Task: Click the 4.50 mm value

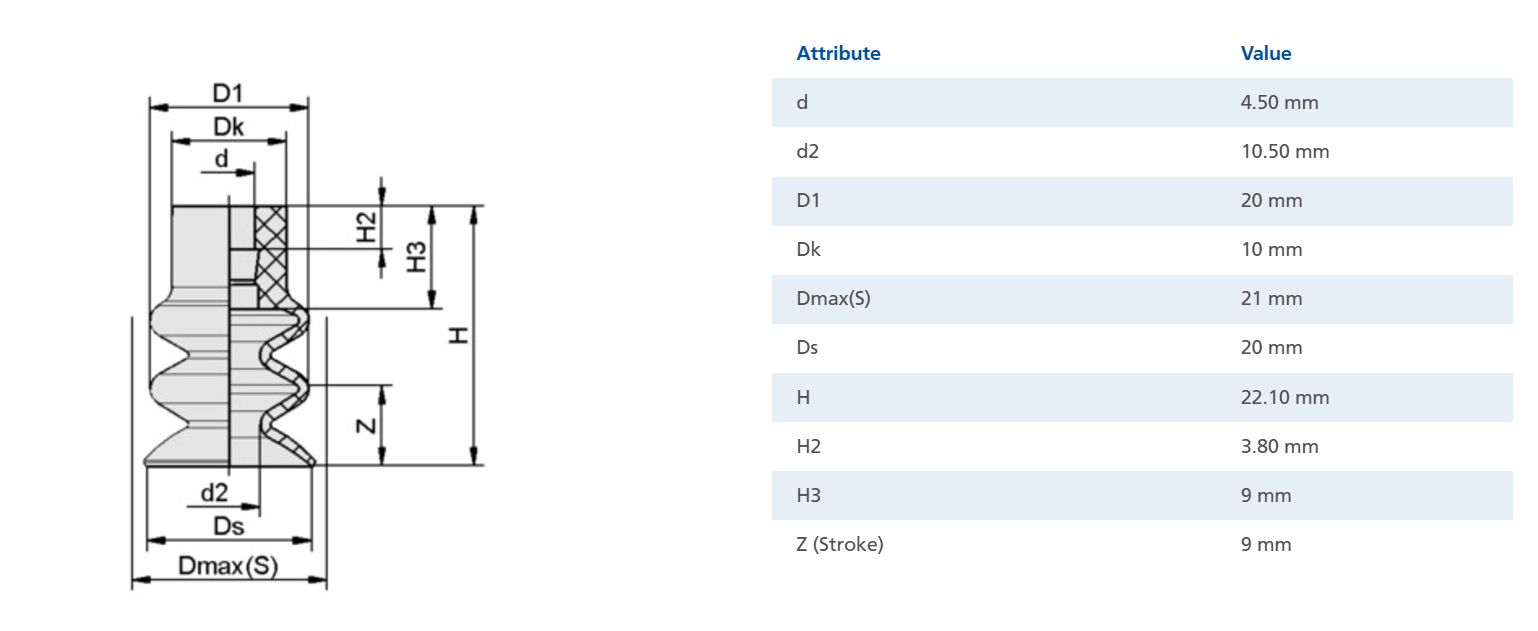Action: pos(1279,102)
